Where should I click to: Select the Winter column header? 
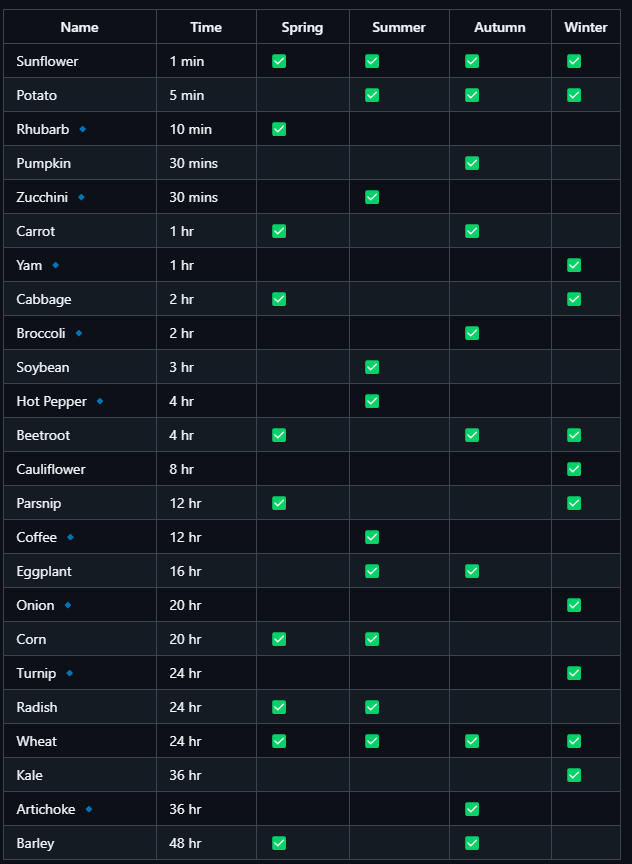(x=586, y=27)
